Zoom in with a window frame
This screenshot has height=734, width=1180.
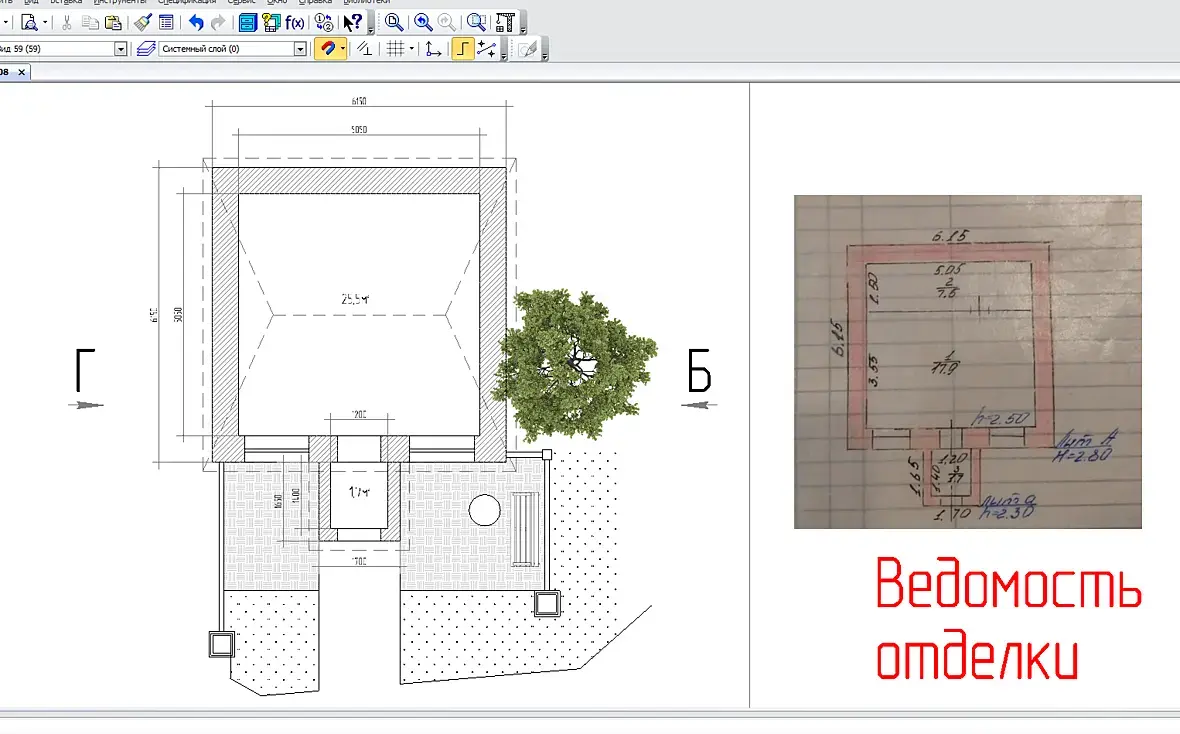pos(394,23)
